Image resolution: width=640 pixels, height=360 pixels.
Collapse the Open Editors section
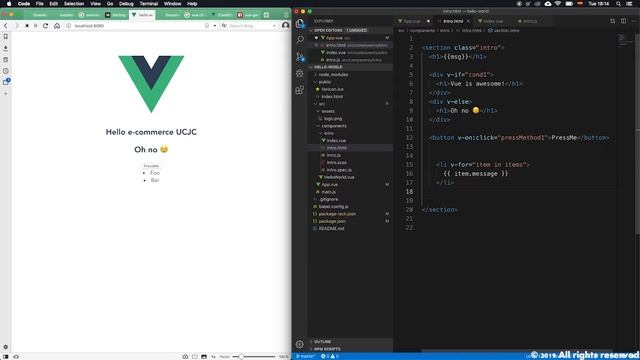tap(311, 30)
